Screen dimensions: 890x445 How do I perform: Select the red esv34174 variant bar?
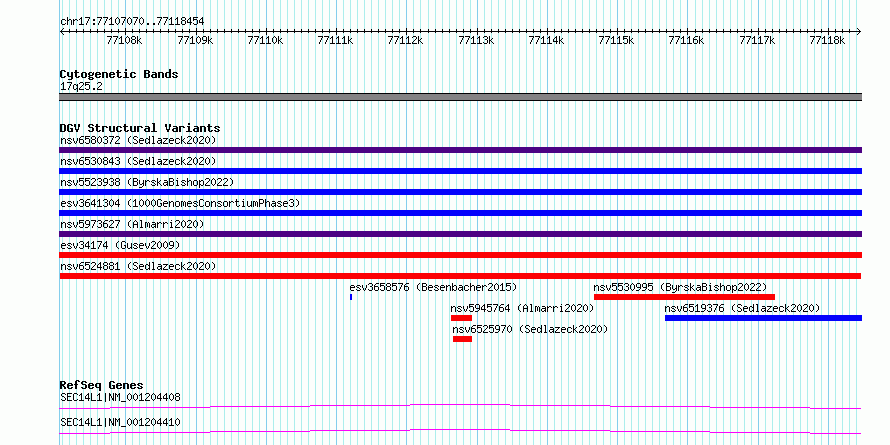460,255
